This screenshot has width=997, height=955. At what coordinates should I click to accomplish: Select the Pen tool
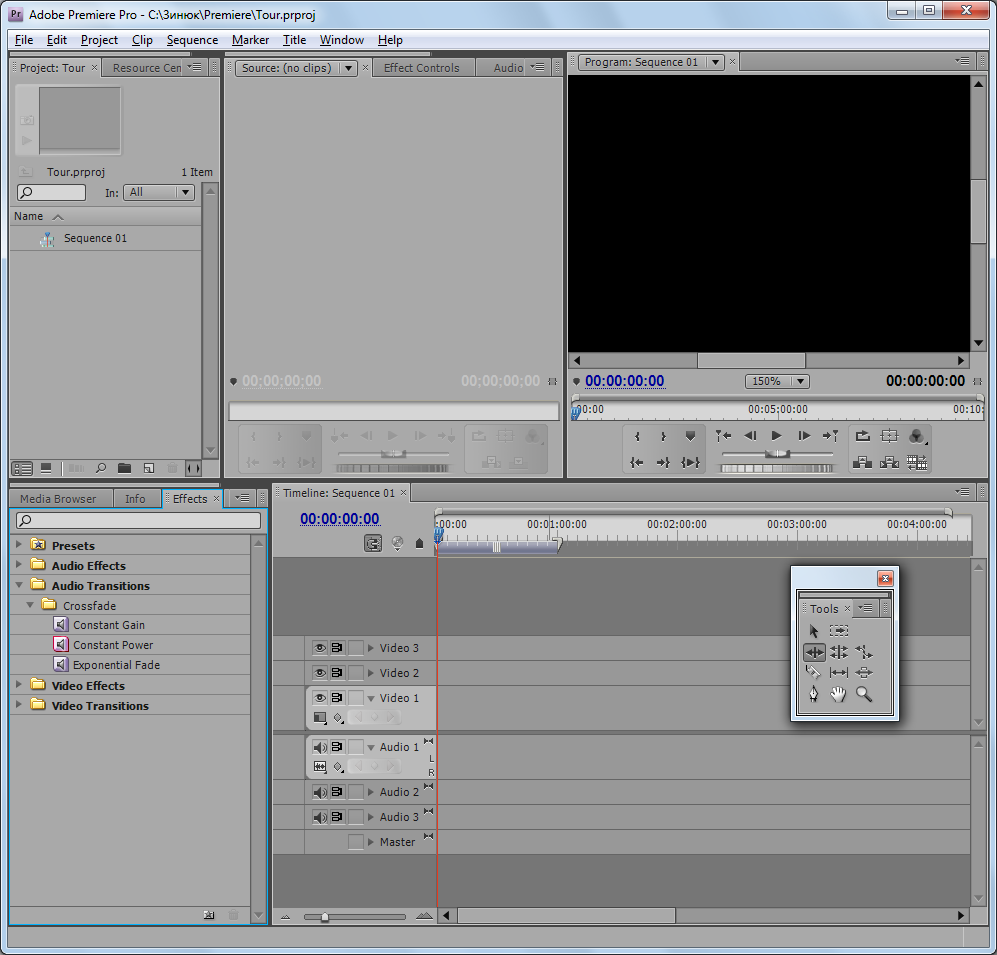click(x=813, y=694)
